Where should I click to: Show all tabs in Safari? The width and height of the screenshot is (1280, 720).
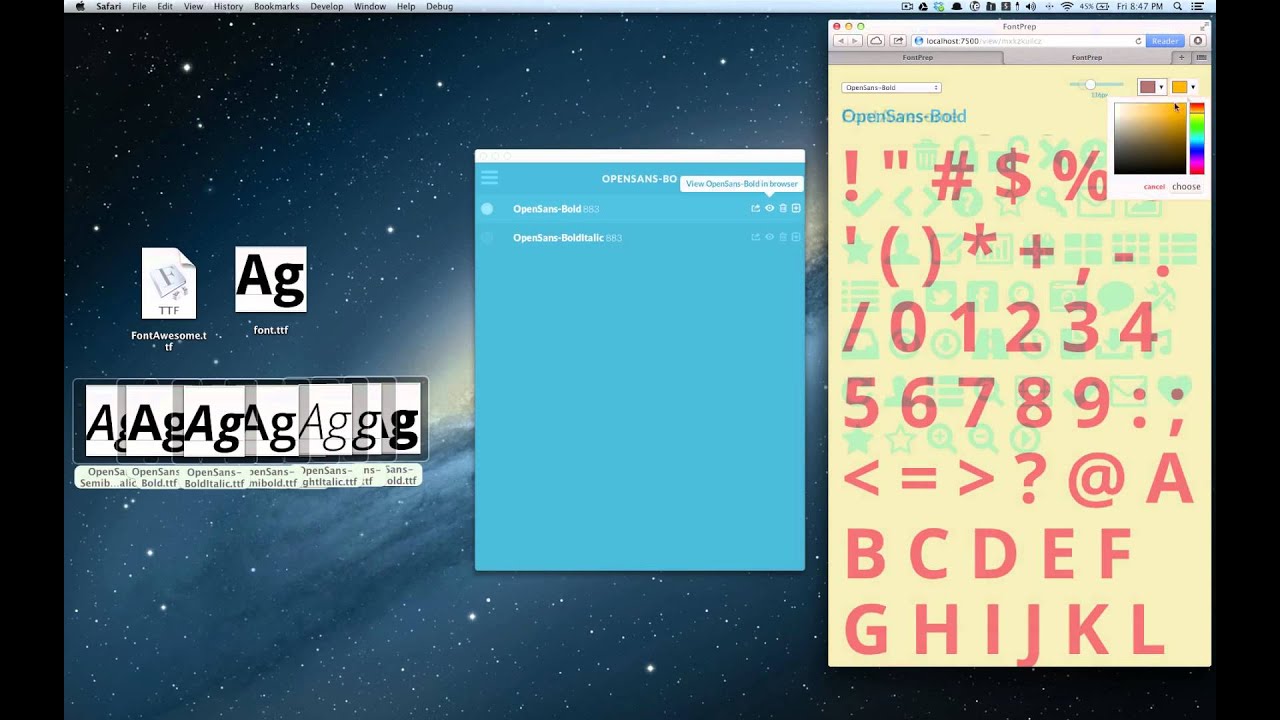tap(1201, 58)
